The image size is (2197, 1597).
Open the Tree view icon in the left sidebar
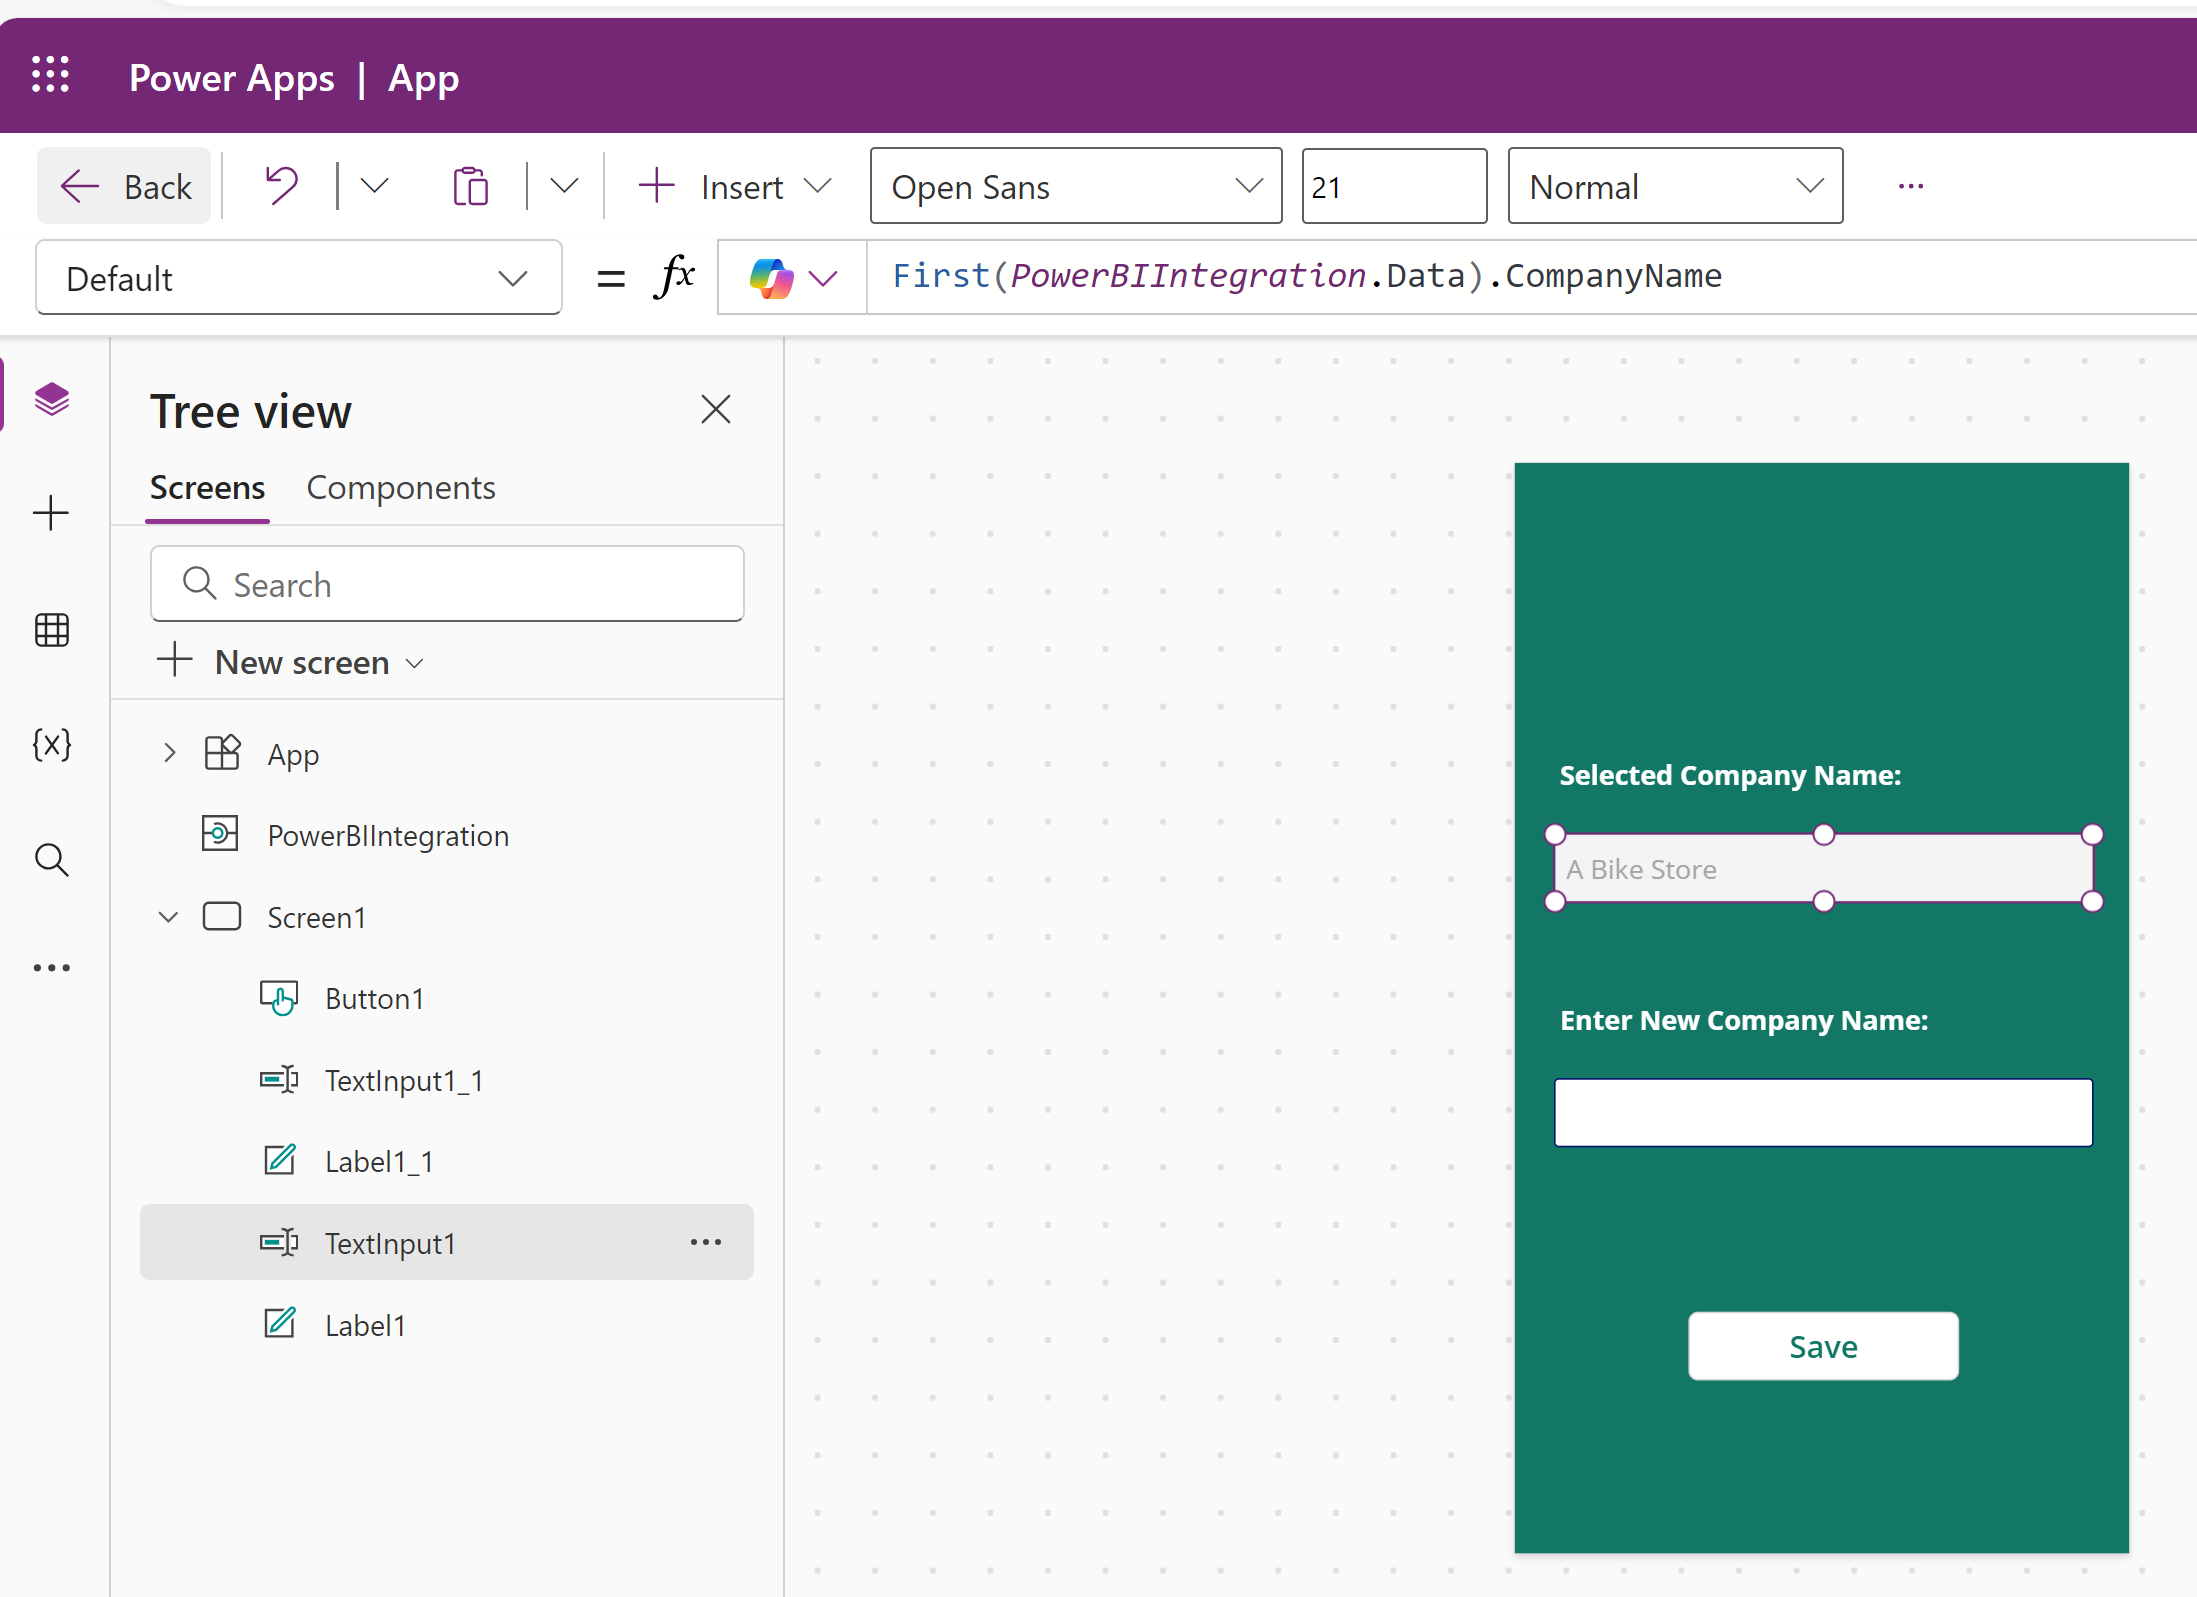(51, 398)
